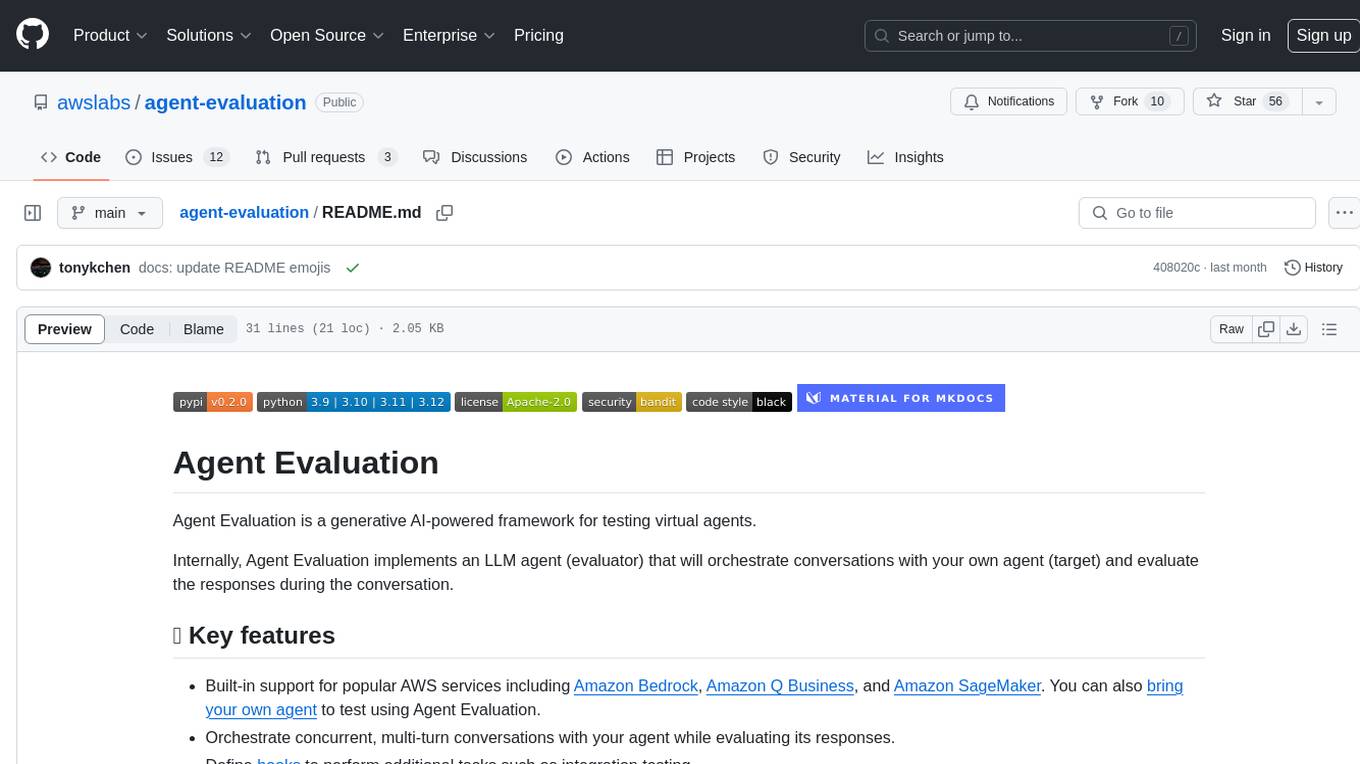Open tonykchen's avatar

41,268
